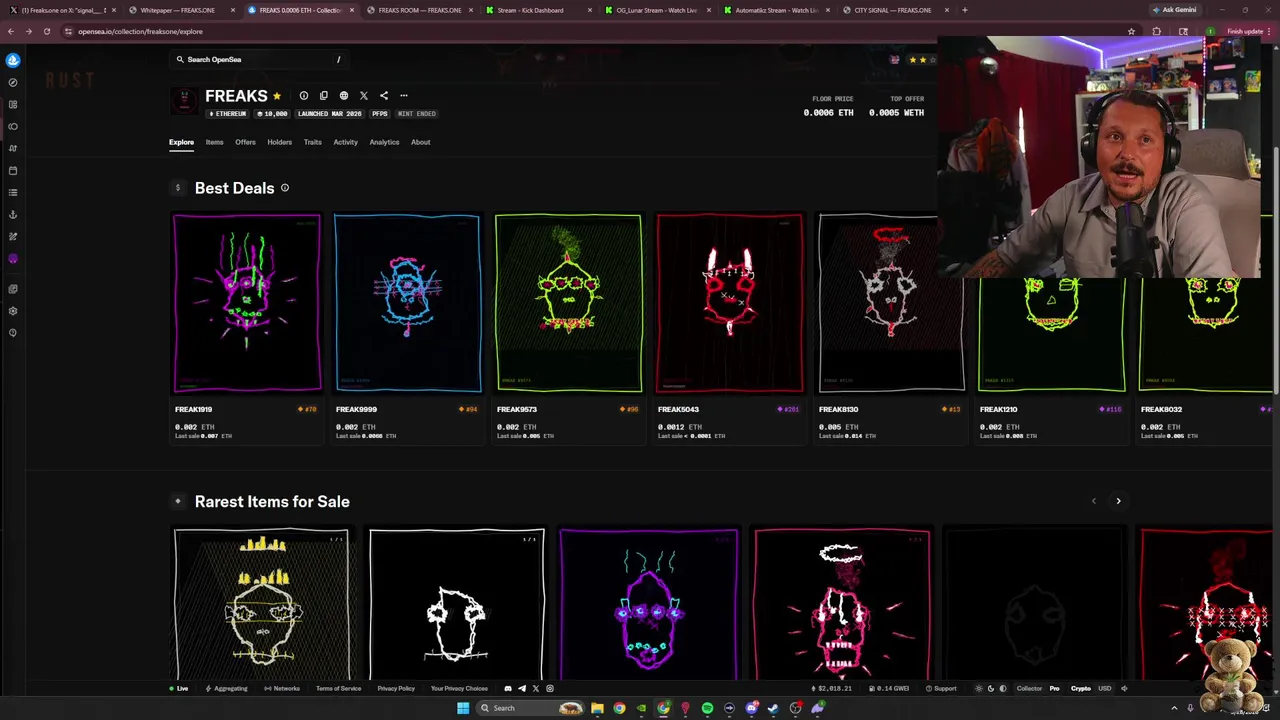Show next Rarest Items with right arrow
This screenshot has height=720, width=1280.
click(1118, 501)
